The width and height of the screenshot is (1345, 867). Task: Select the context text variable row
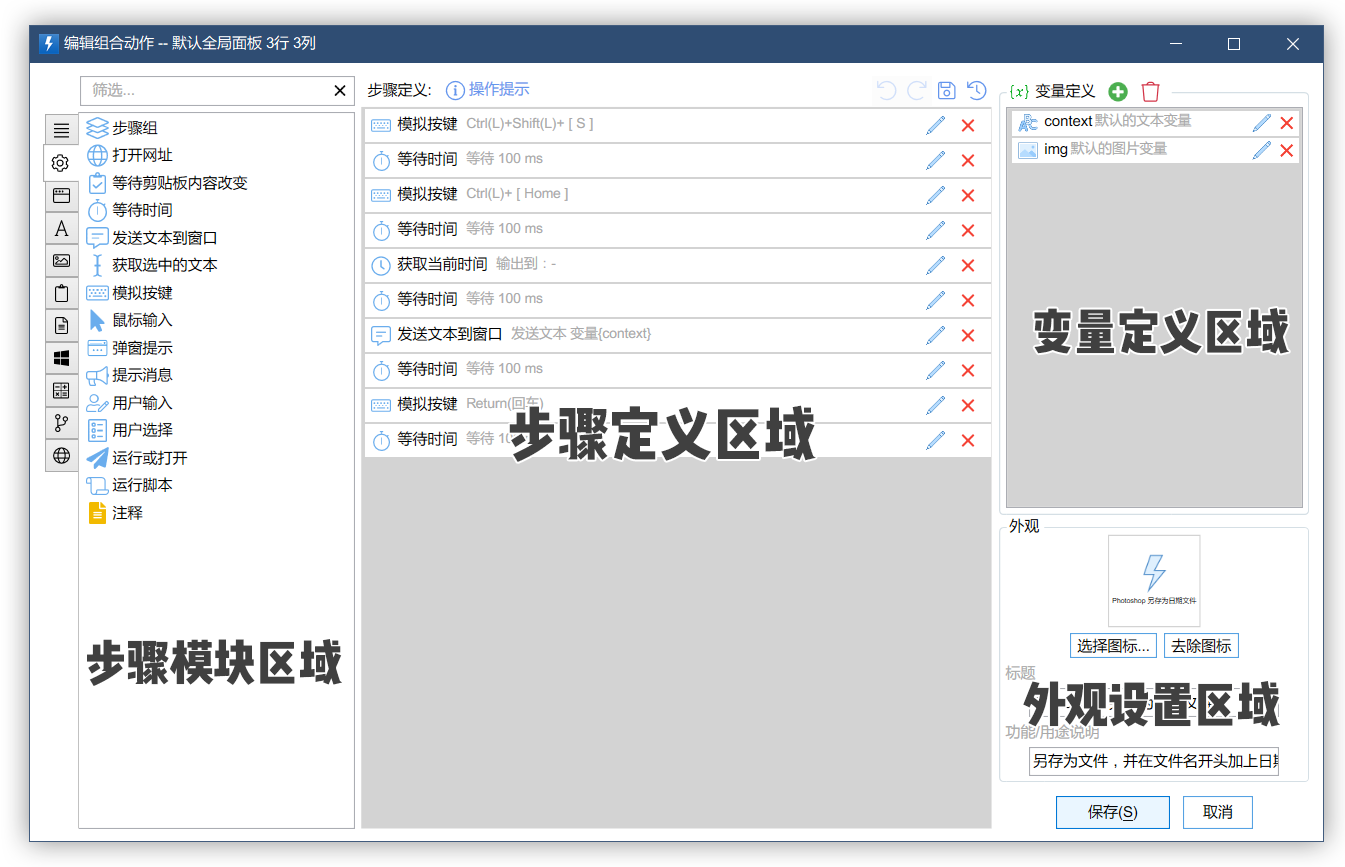pos(1156,122)
